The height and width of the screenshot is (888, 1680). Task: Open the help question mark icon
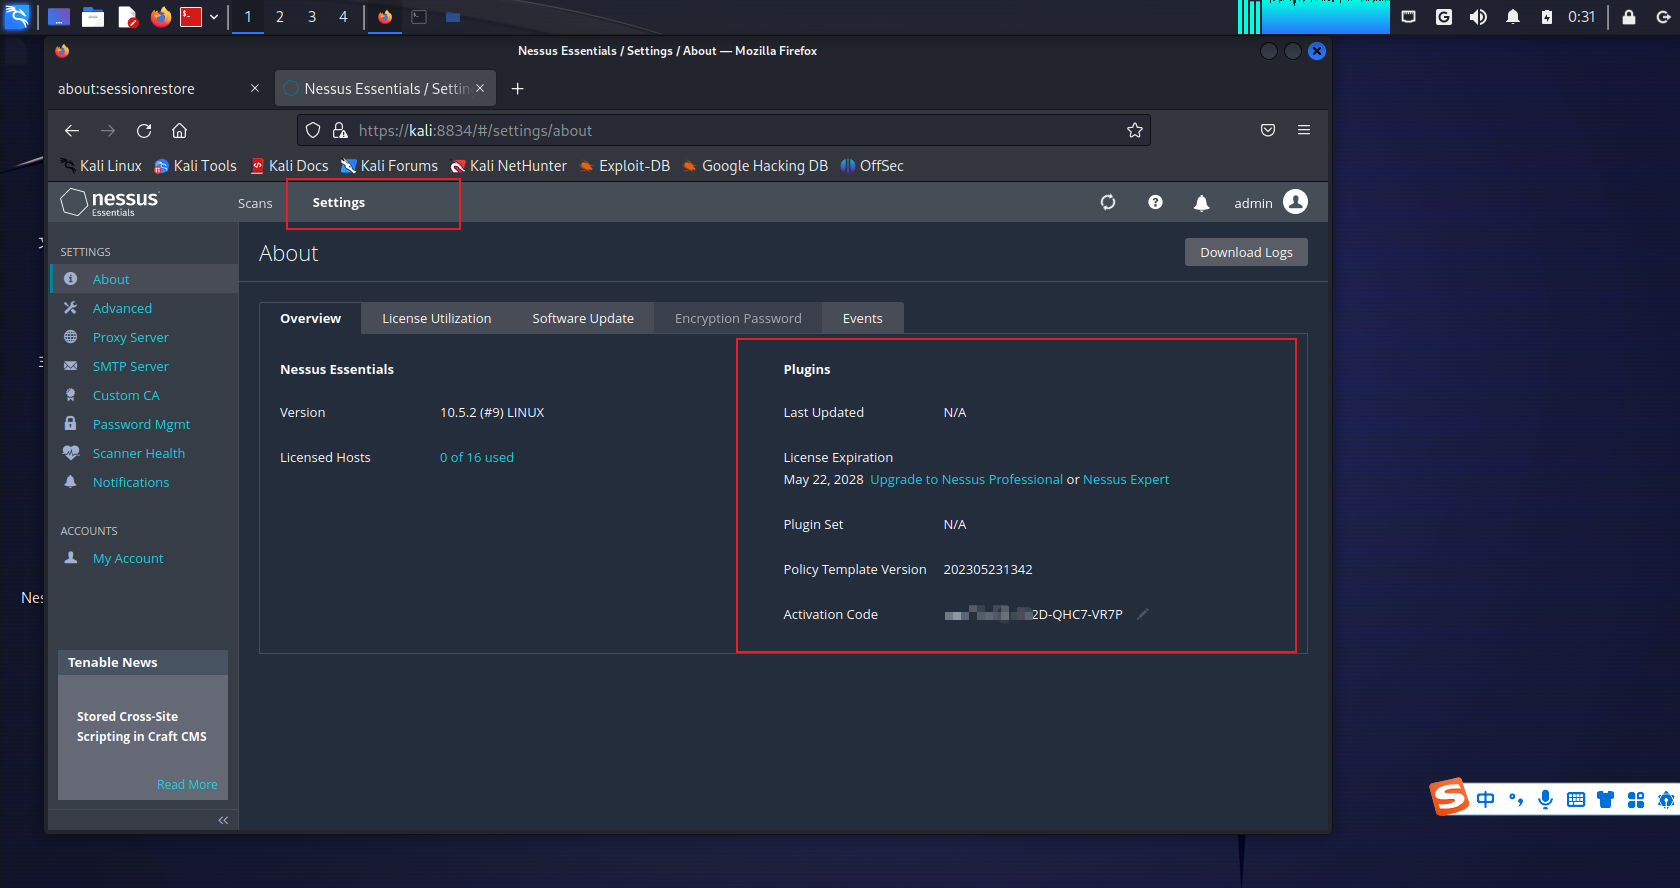[1155, 202]
